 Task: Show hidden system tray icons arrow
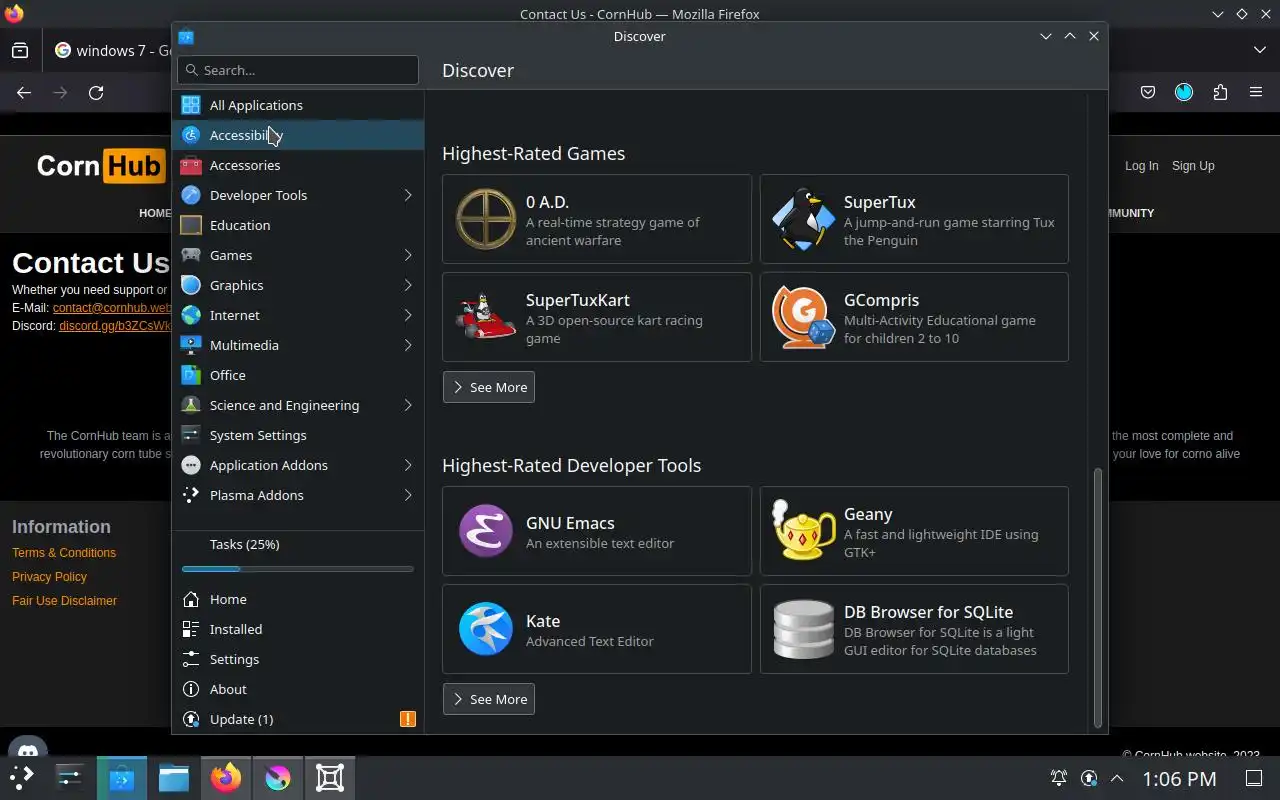[x=1117, y=778]
